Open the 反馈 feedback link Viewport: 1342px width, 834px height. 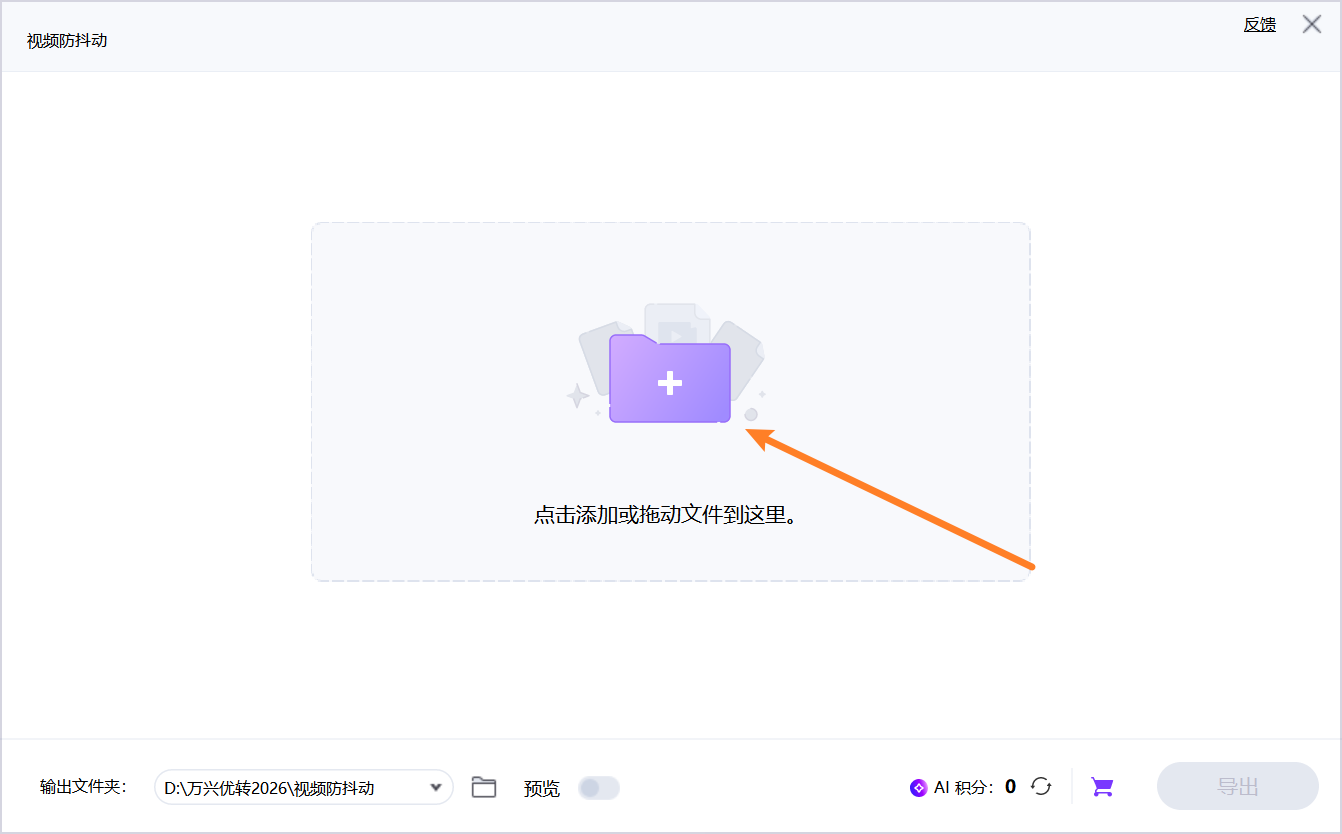click(x=1258, y=23)
